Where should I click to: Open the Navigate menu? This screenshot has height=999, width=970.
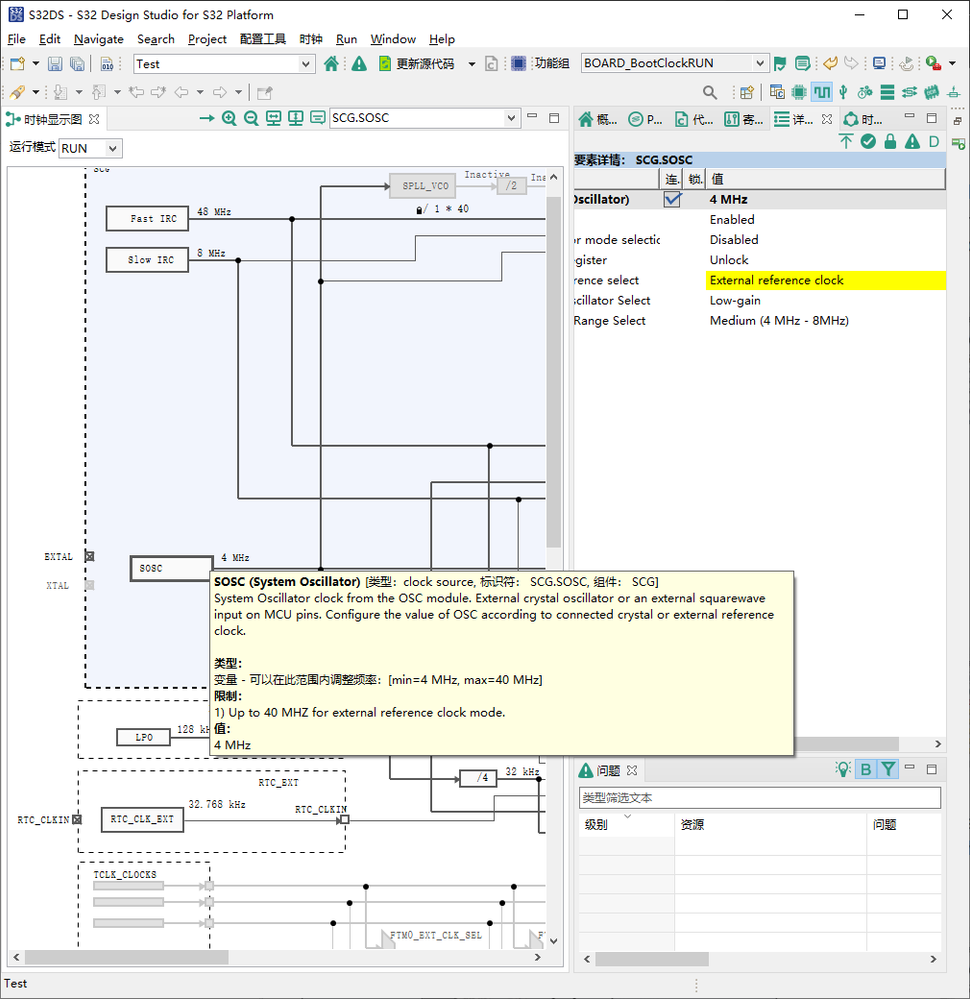click(99, 40)
